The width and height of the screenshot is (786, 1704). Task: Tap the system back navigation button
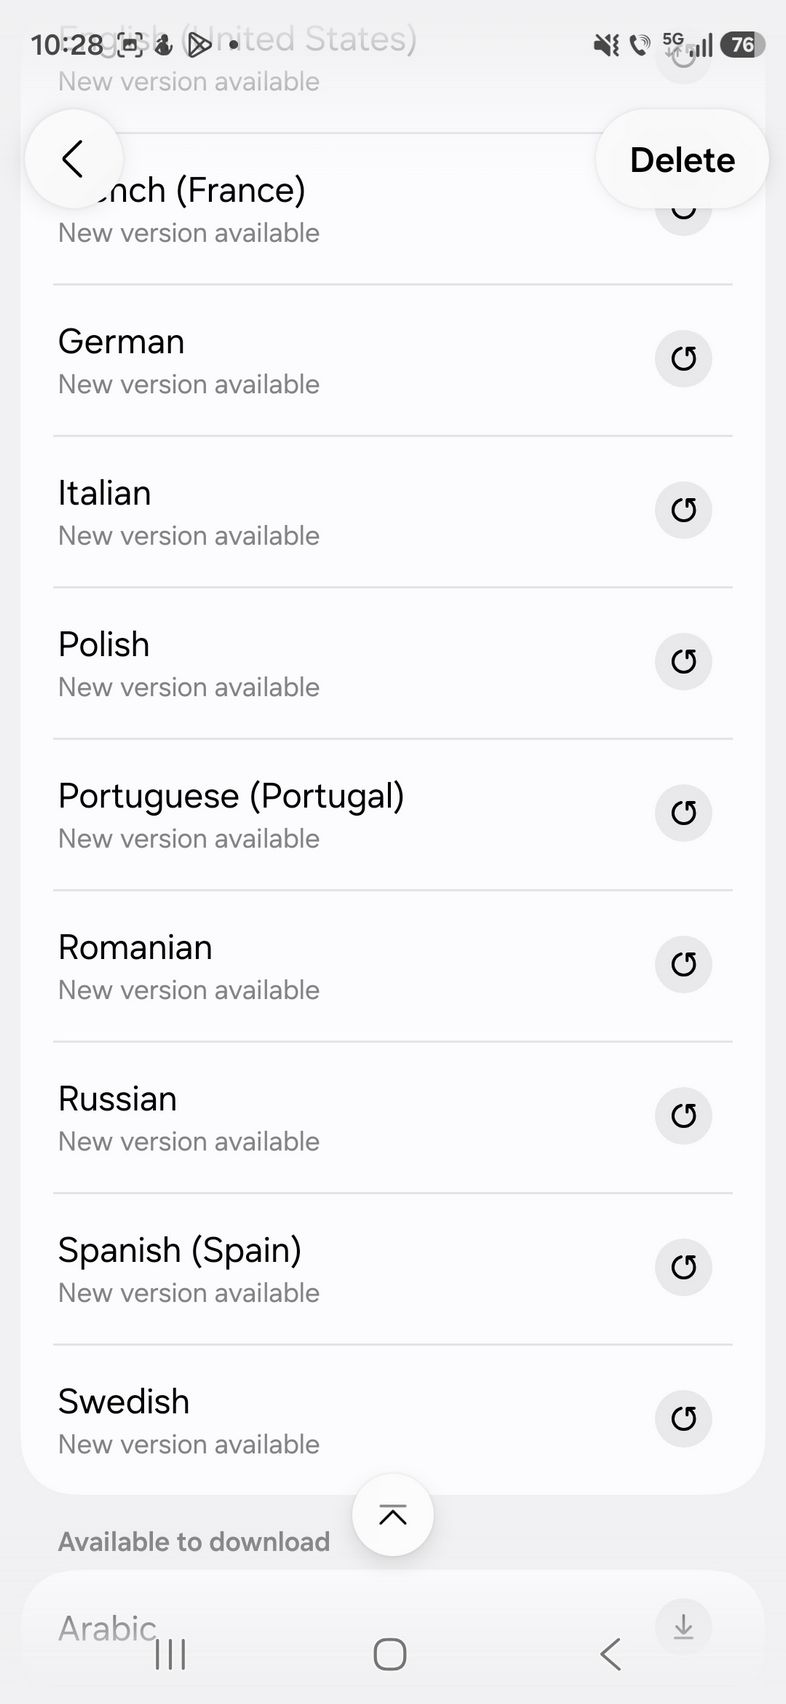point(610,1655)
